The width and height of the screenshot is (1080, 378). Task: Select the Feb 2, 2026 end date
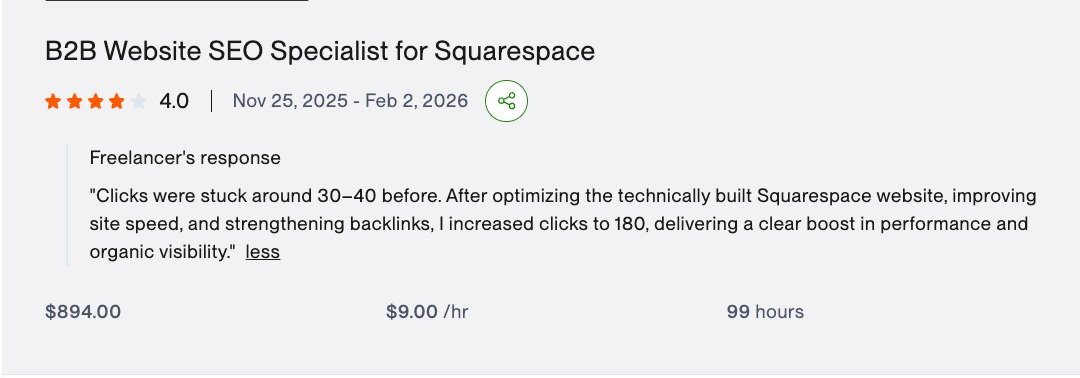[416, 101]
